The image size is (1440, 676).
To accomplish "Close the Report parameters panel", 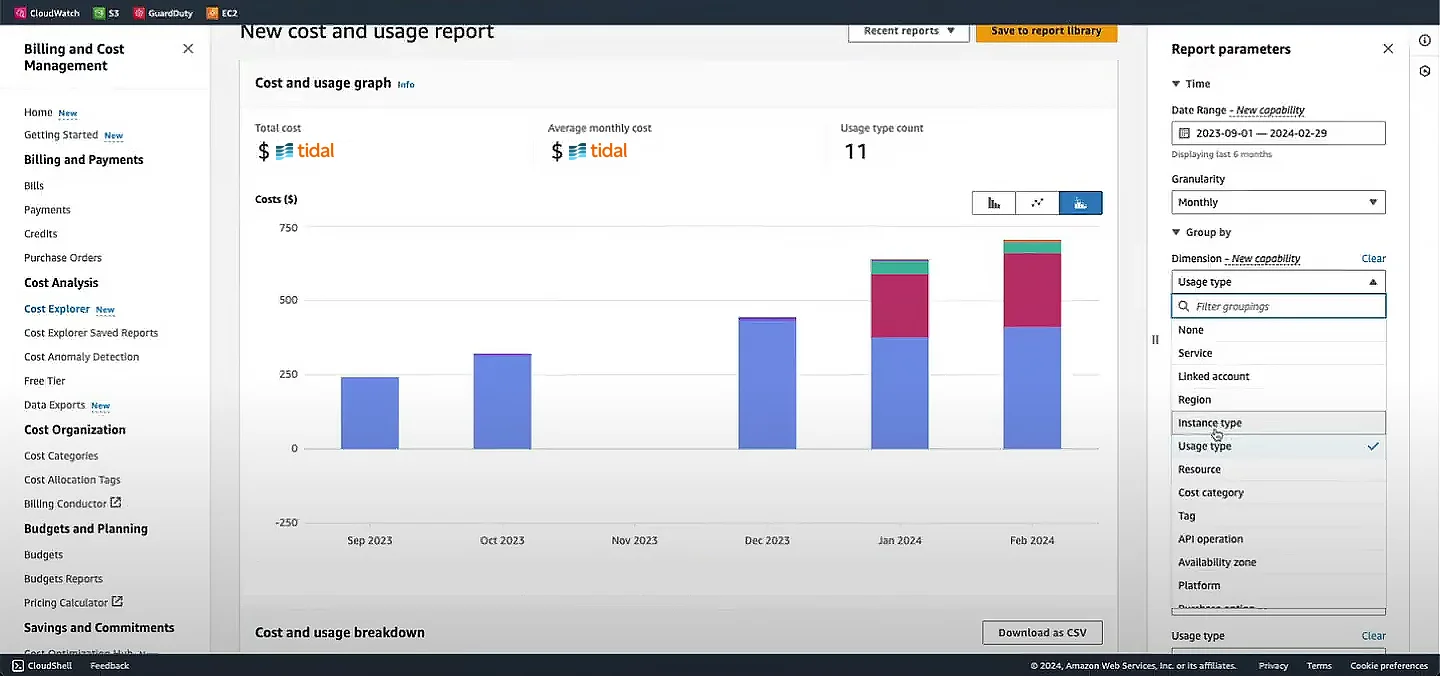I will [1387, 48].
